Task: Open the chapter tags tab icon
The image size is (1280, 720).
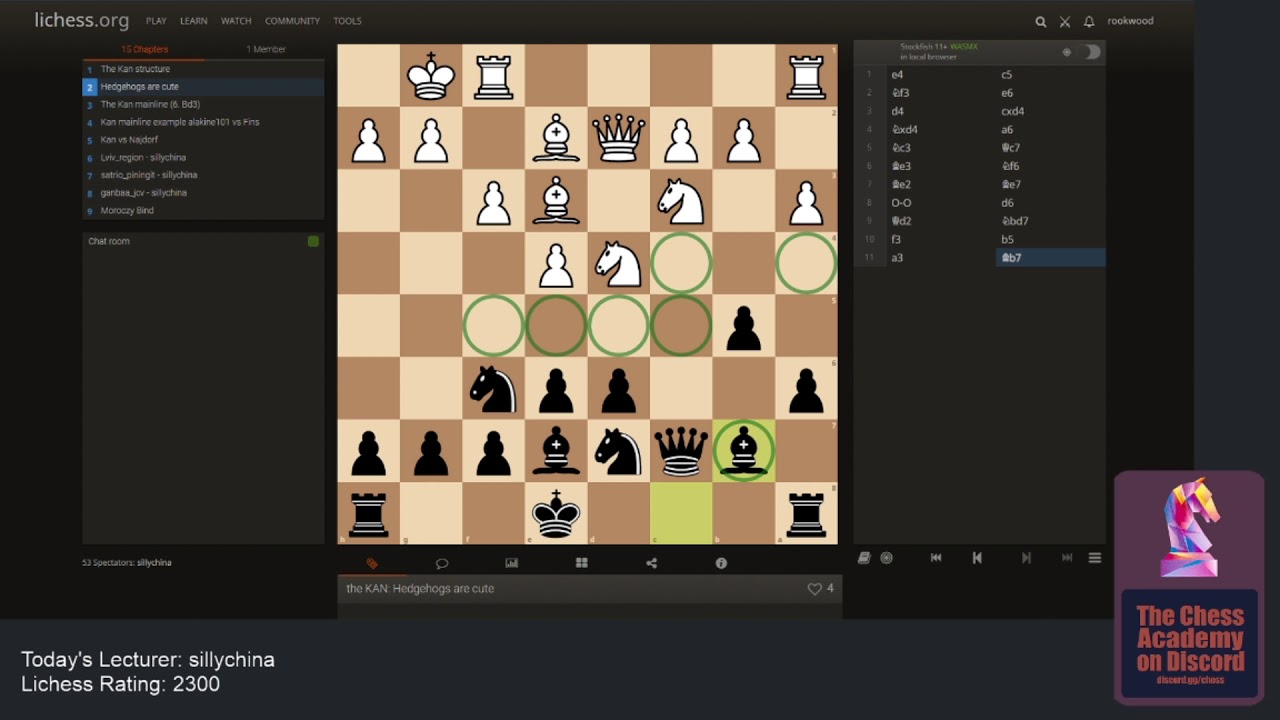Action: (x=372, y=563)
